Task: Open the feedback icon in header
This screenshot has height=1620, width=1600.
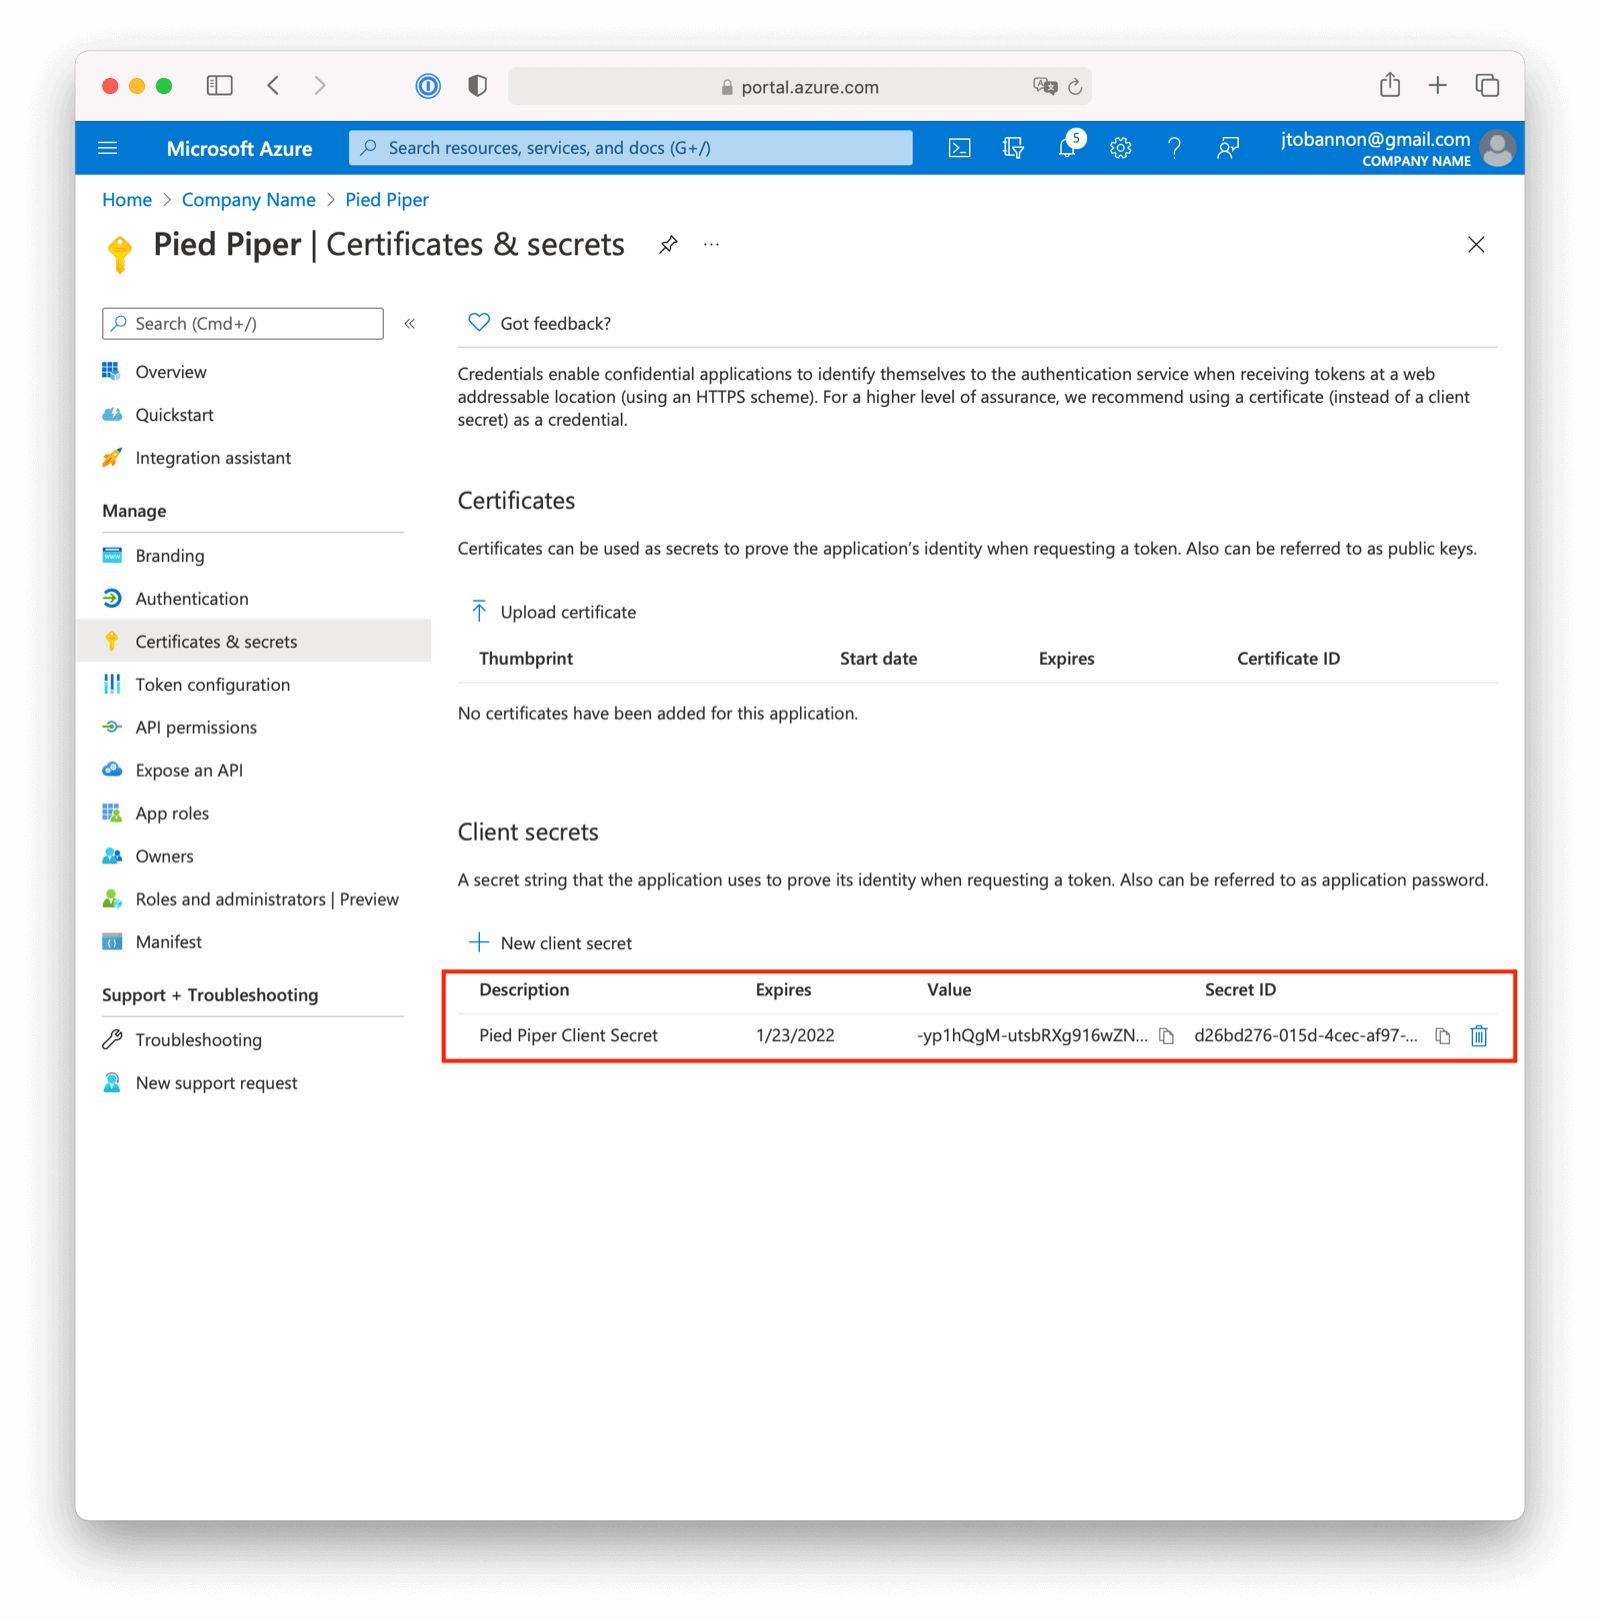Action: pyautogui.click(x=1228, y=148)
